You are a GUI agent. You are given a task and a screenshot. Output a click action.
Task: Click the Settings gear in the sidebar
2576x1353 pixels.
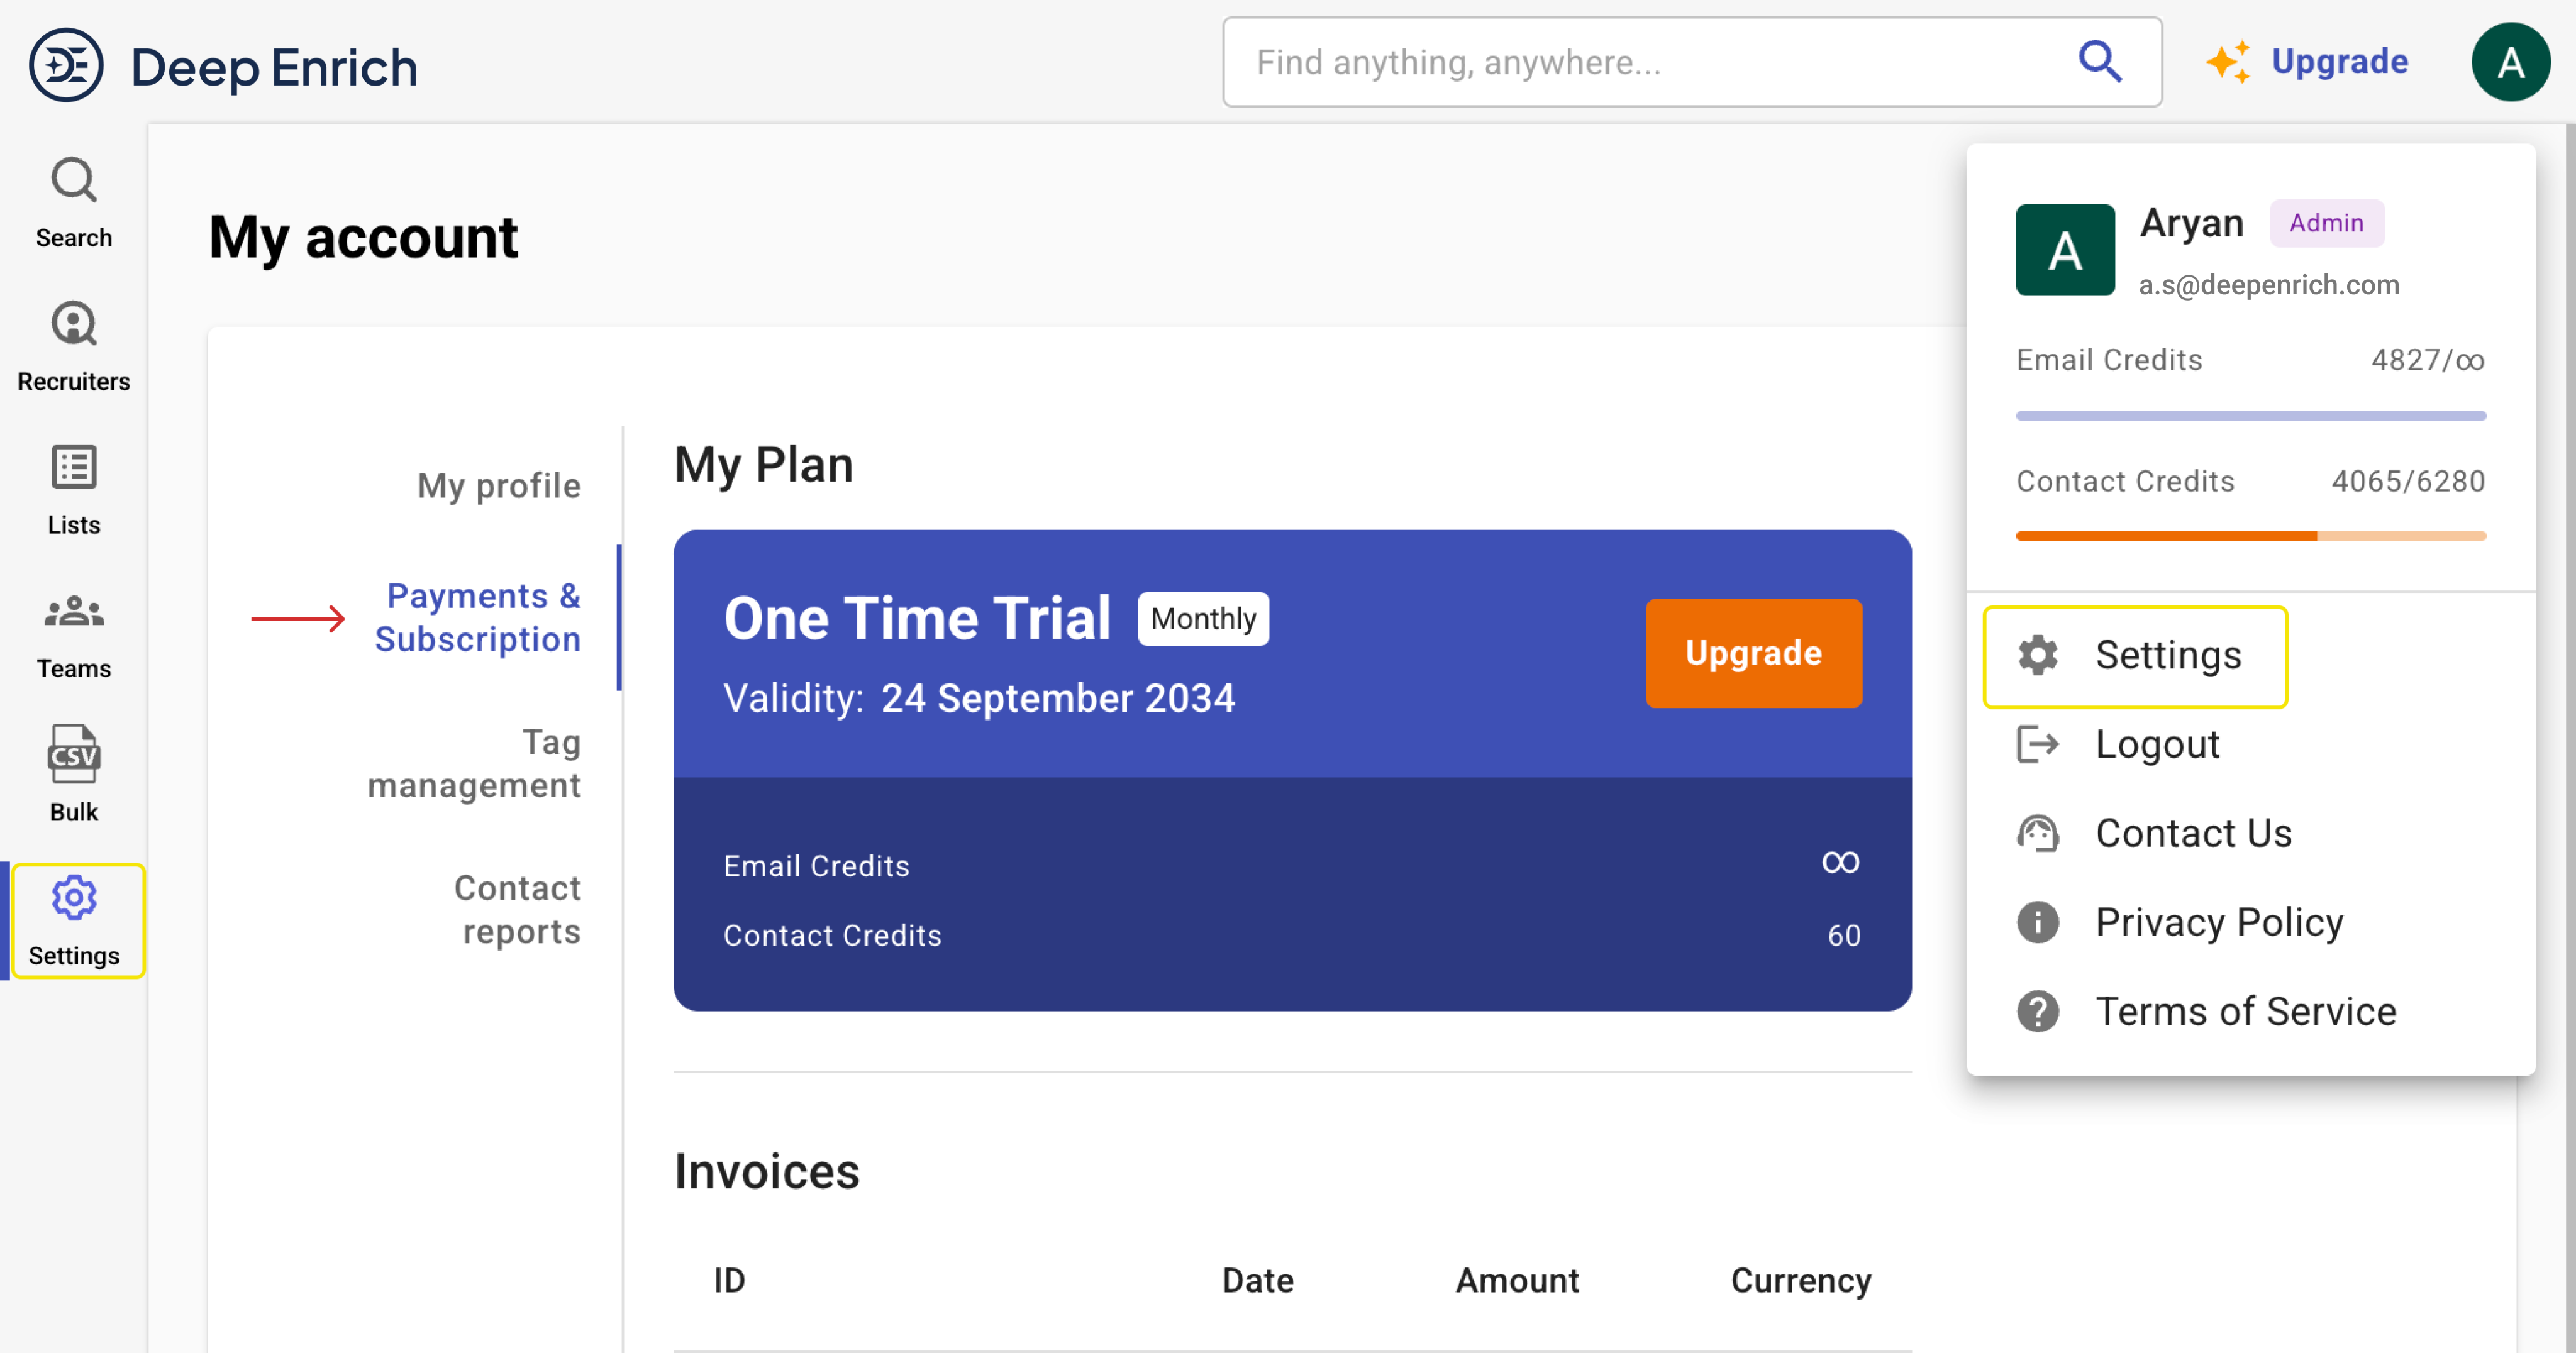pyautogui.click(x=75, y=919)
